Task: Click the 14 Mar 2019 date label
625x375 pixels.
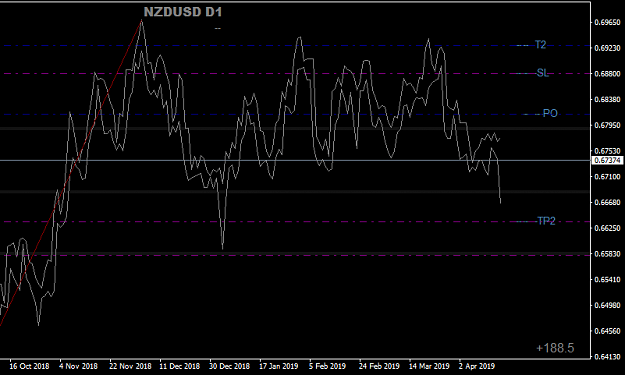Action: (x=429, y=366)
